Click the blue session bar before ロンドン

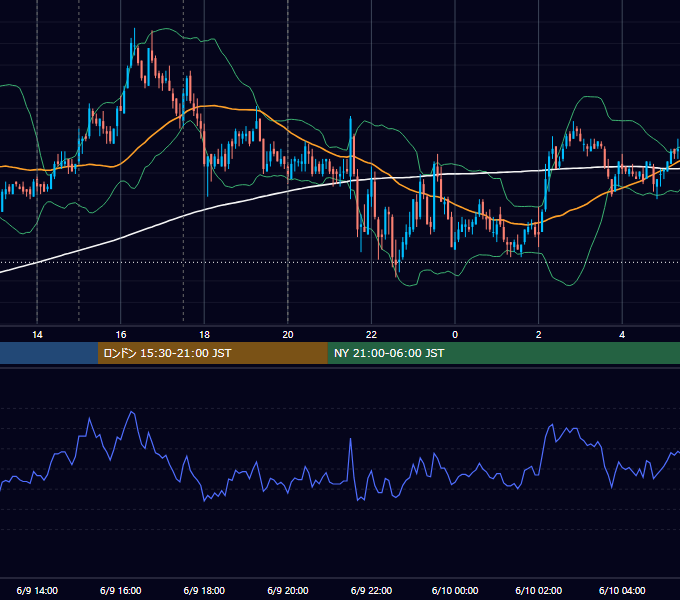click(x=49, y=353)
